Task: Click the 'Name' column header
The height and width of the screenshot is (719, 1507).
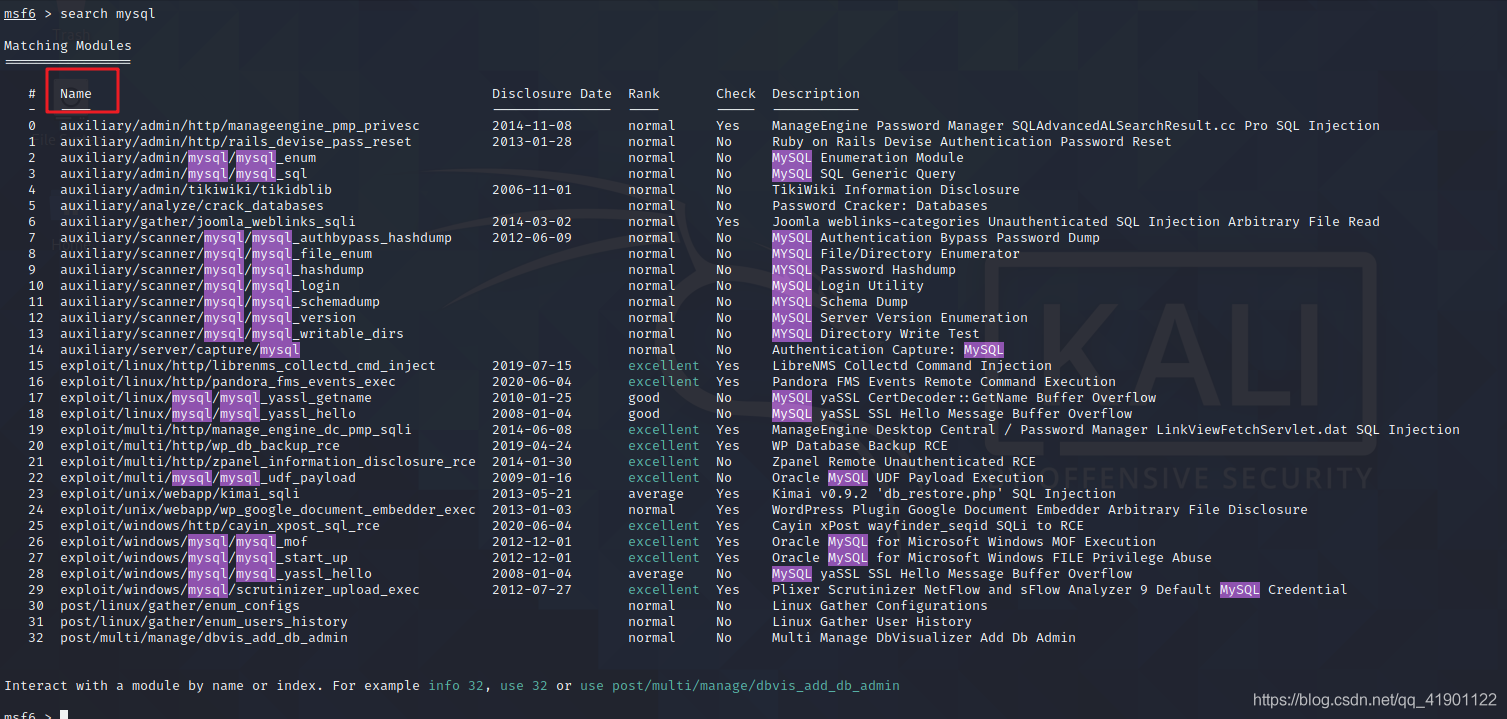Action: (x=76, y=94)
